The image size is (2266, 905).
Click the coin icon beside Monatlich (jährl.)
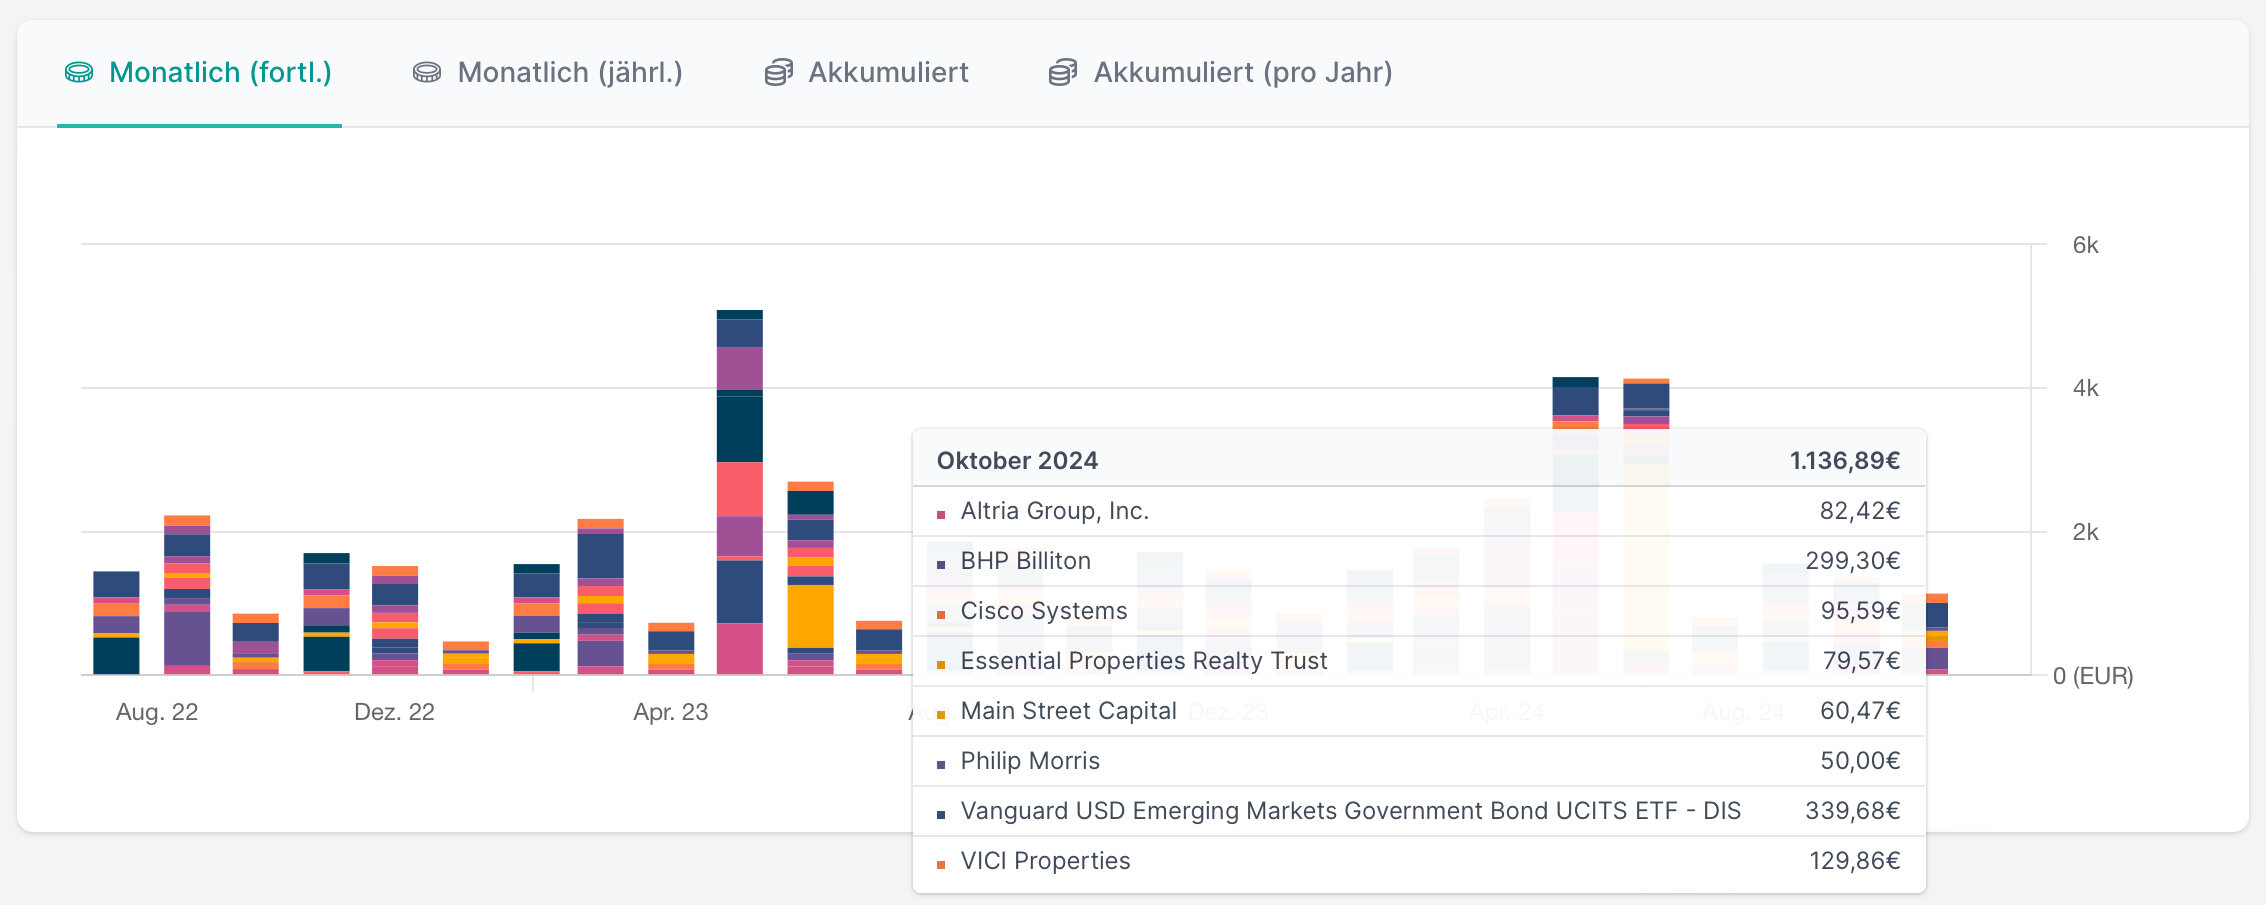click(x=427, y=72)
